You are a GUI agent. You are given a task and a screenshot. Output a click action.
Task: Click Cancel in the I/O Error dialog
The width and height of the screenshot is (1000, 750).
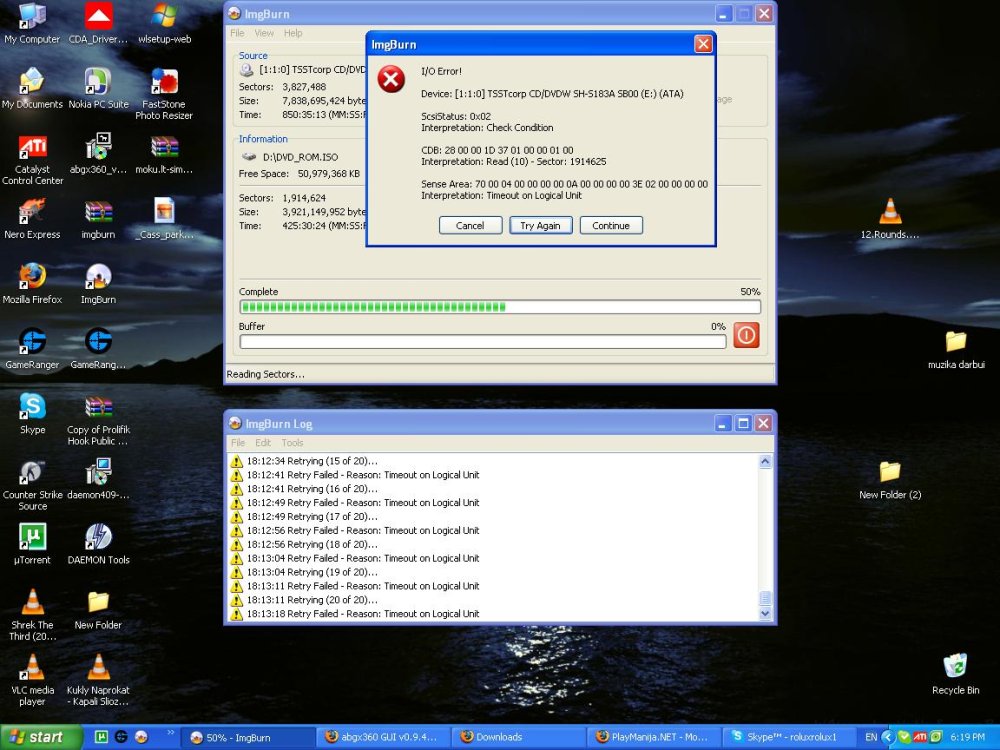pyautogui.click(x=470, y=225)
